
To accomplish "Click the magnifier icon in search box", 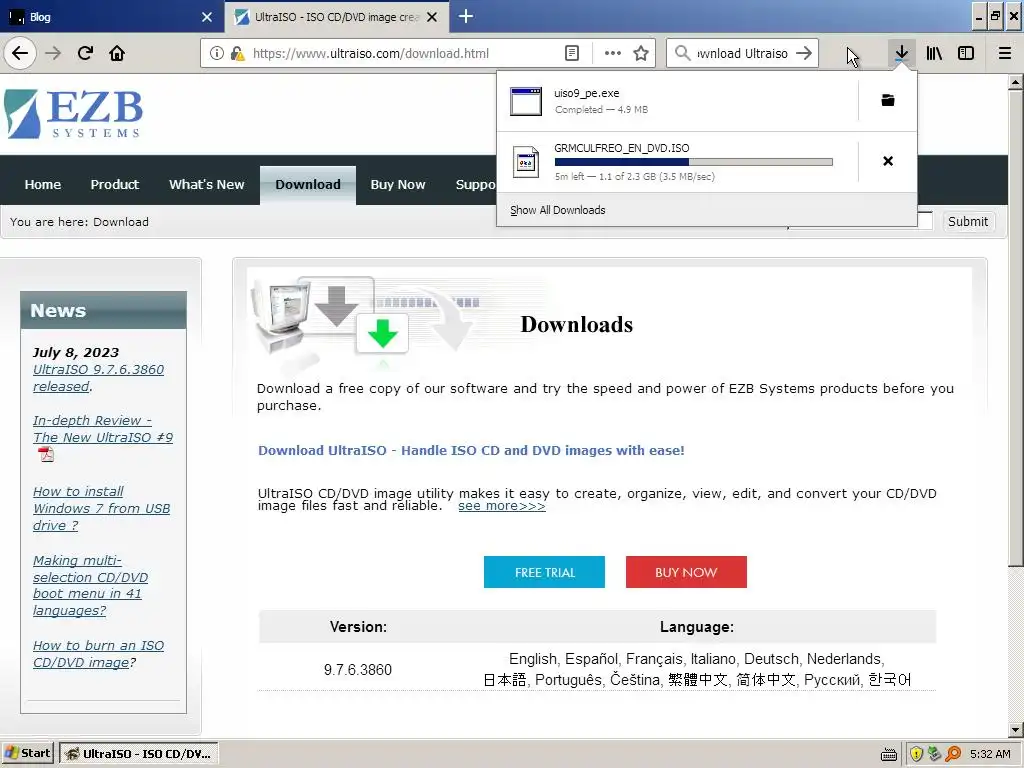I will [682, 53].
